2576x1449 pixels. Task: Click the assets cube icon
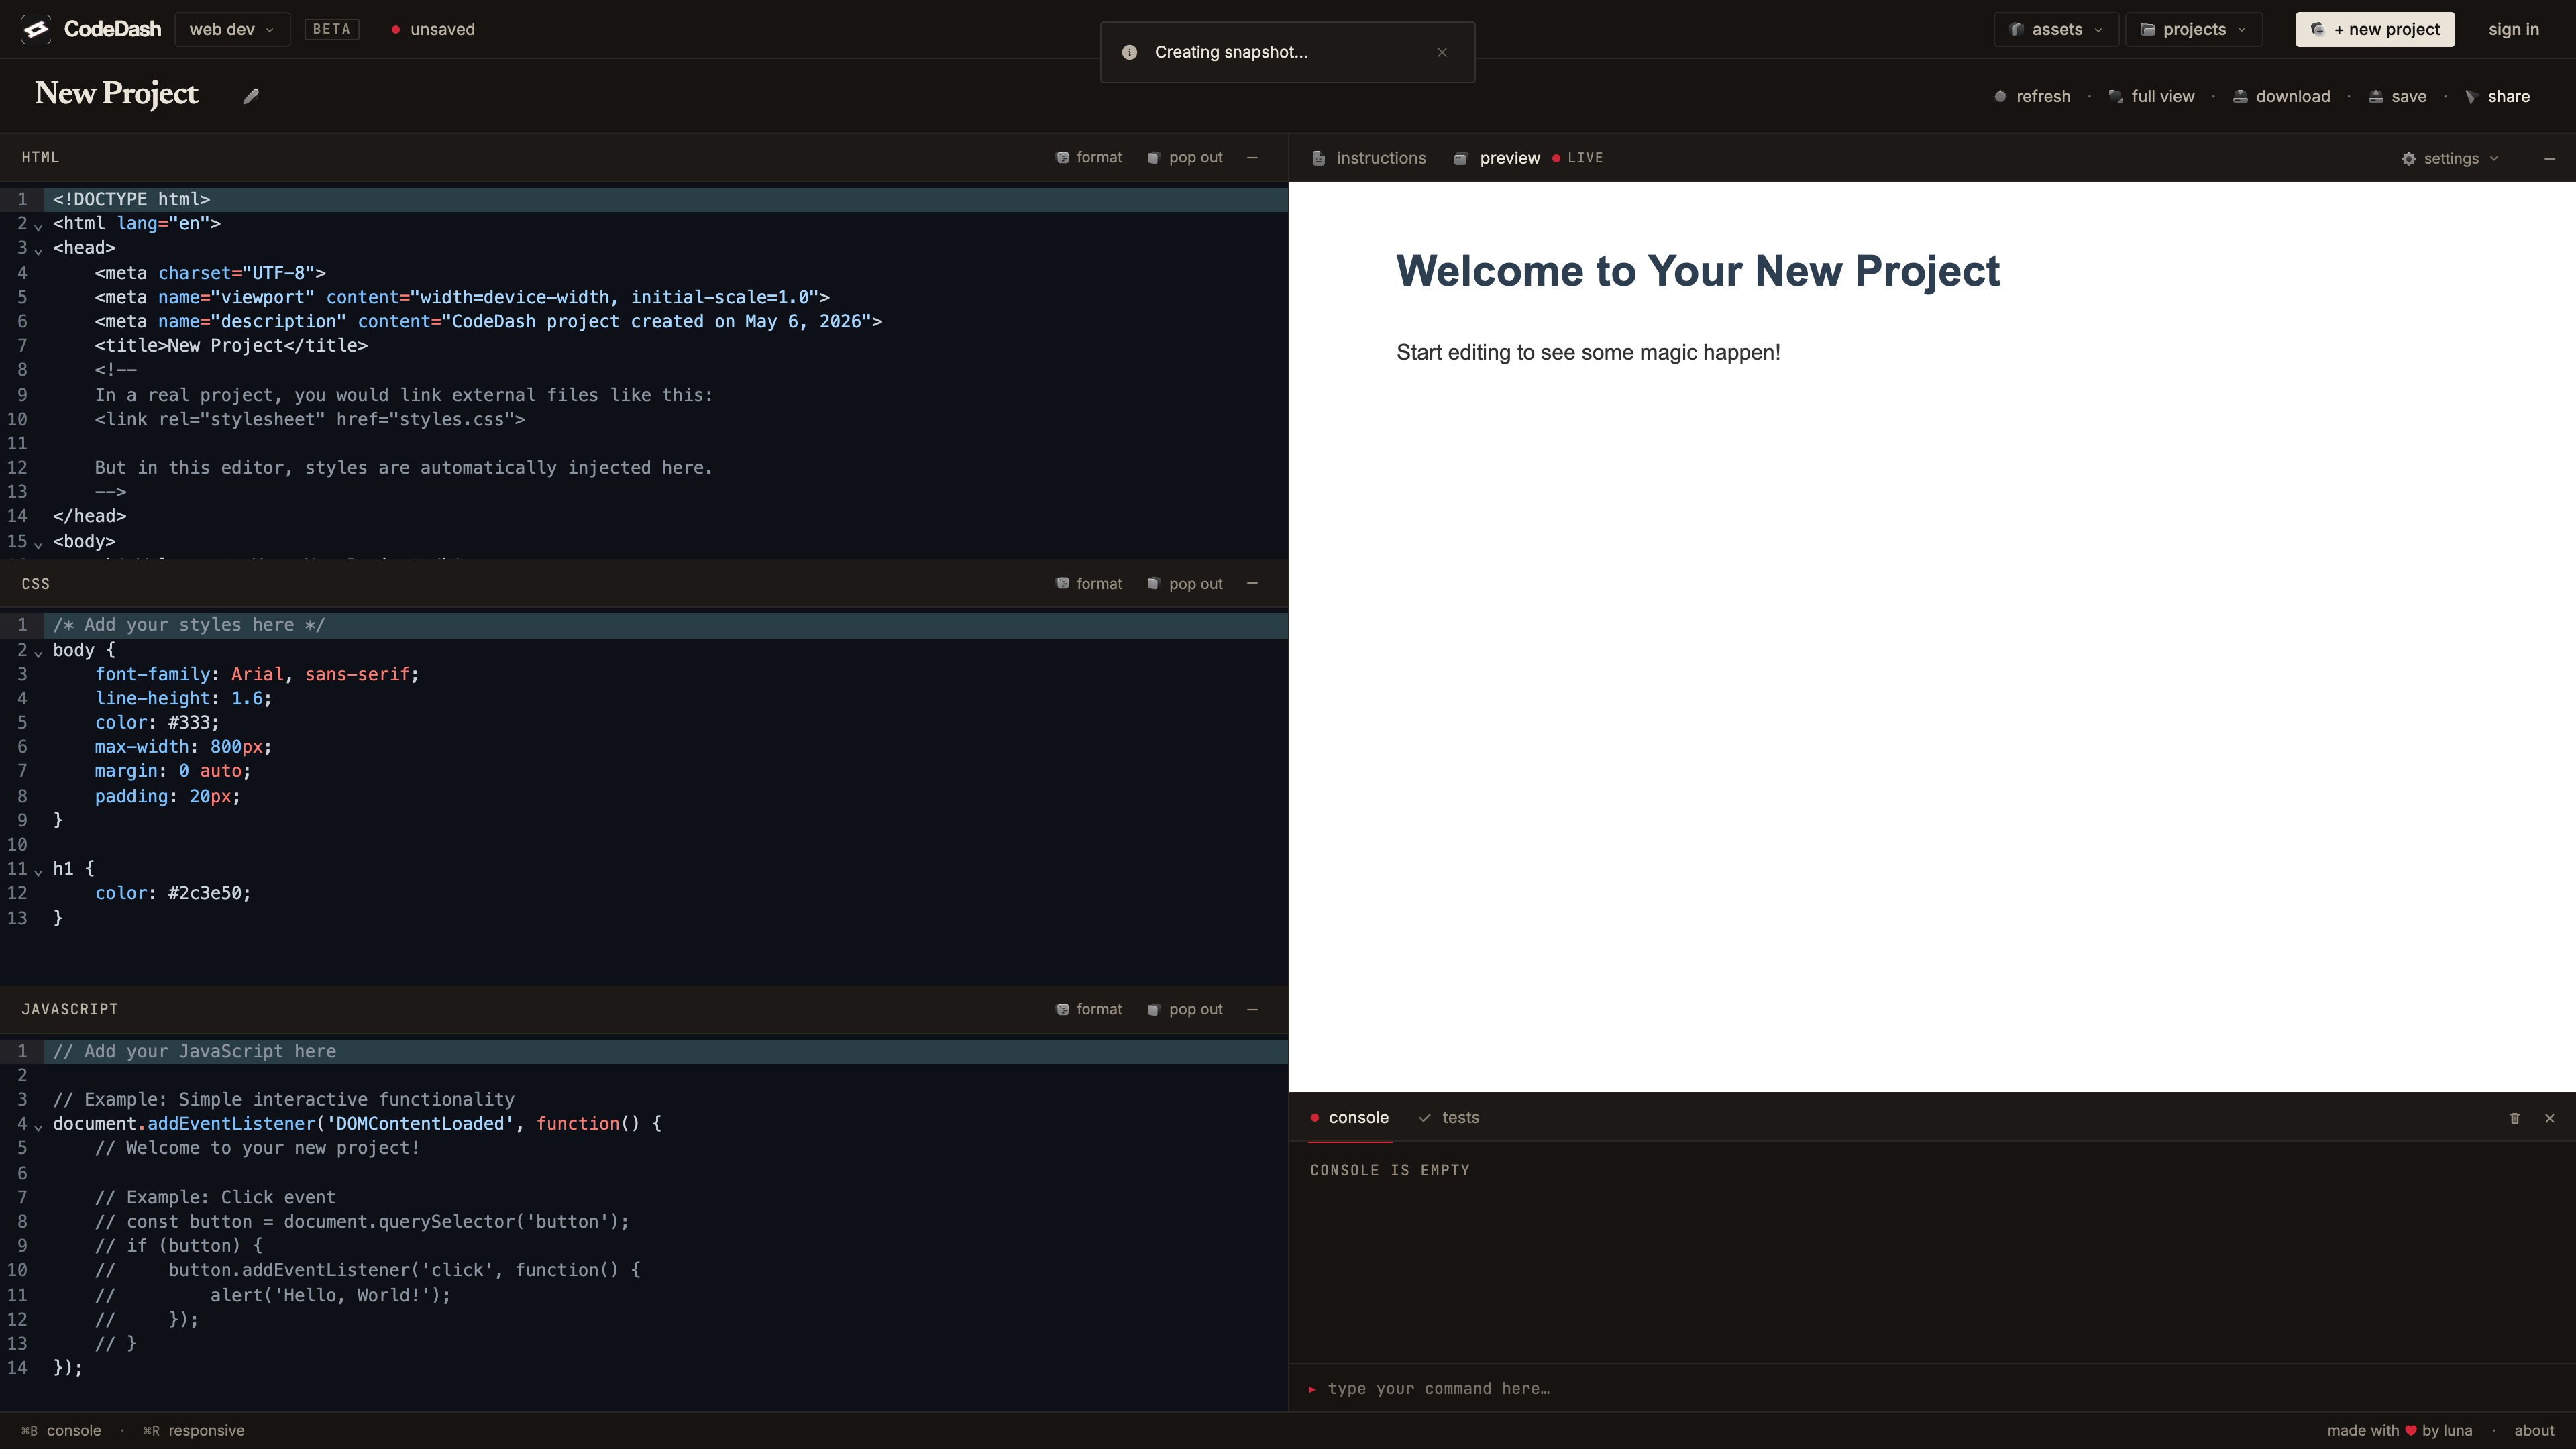coord(2017,29)
